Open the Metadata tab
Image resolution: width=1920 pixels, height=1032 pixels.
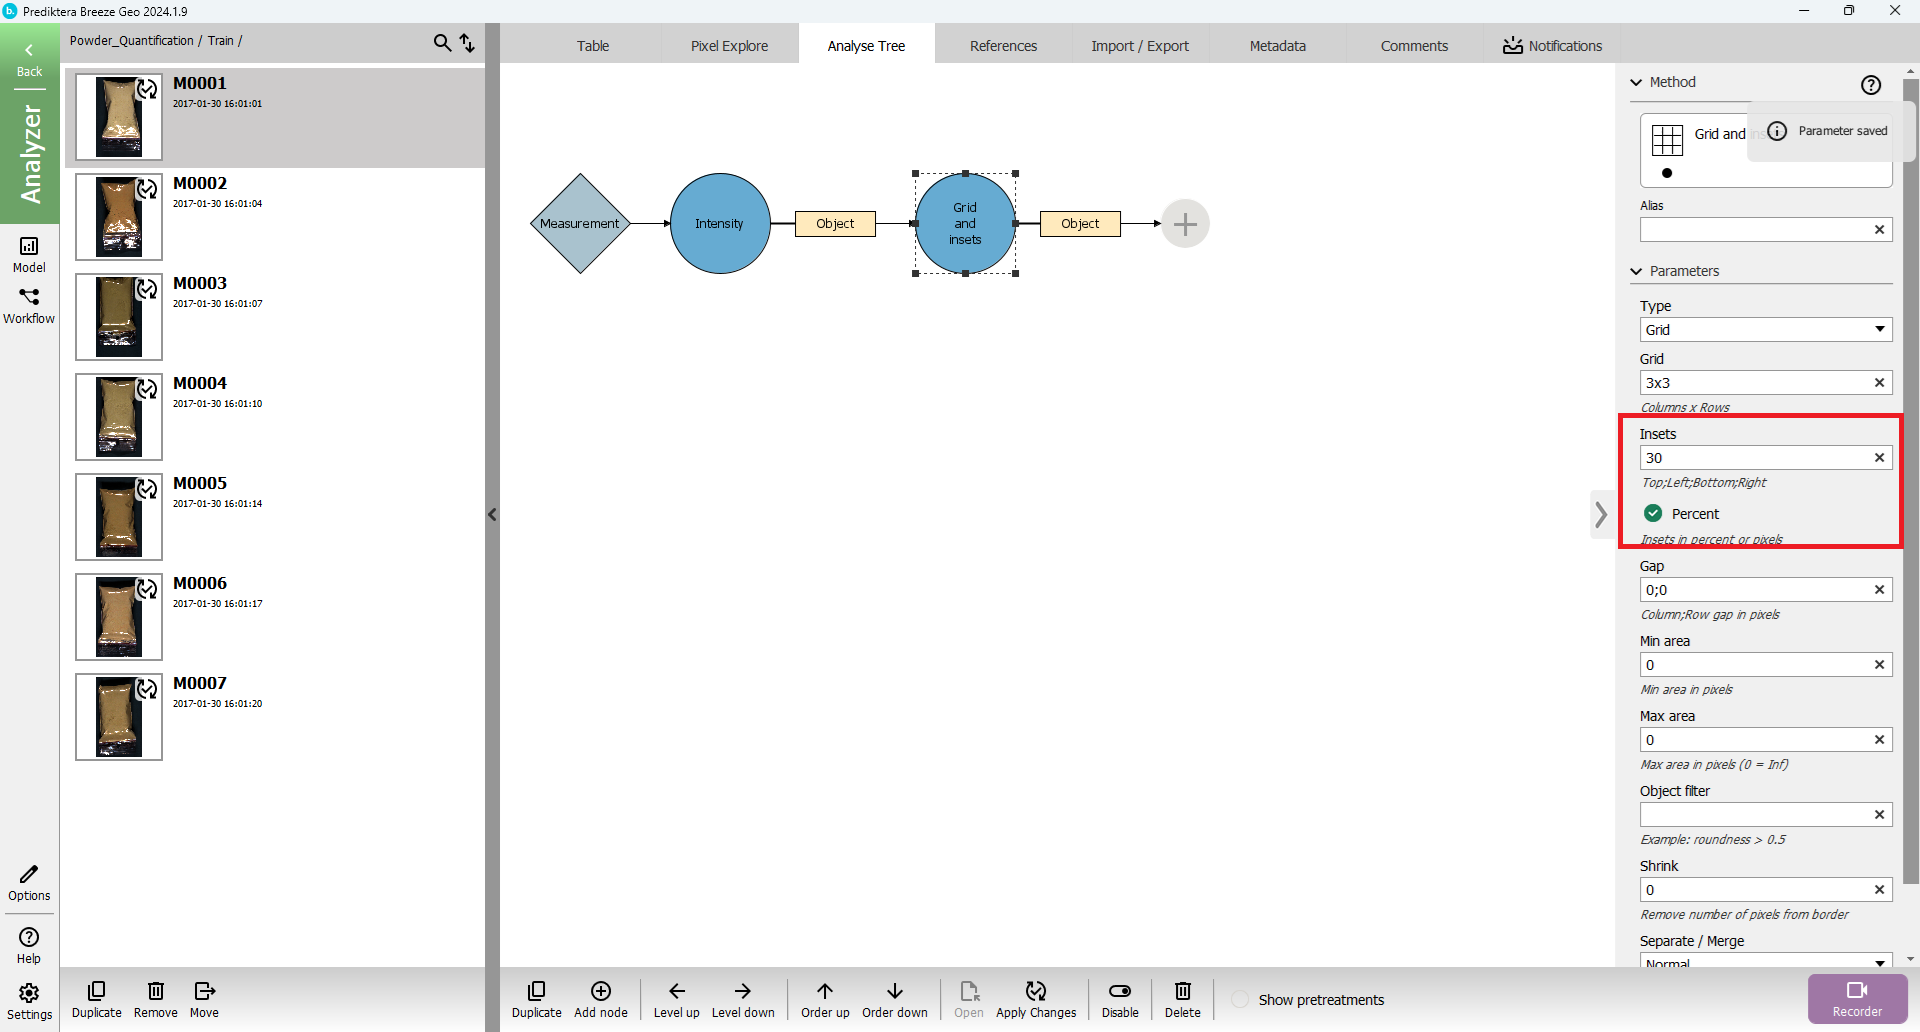1277,46
